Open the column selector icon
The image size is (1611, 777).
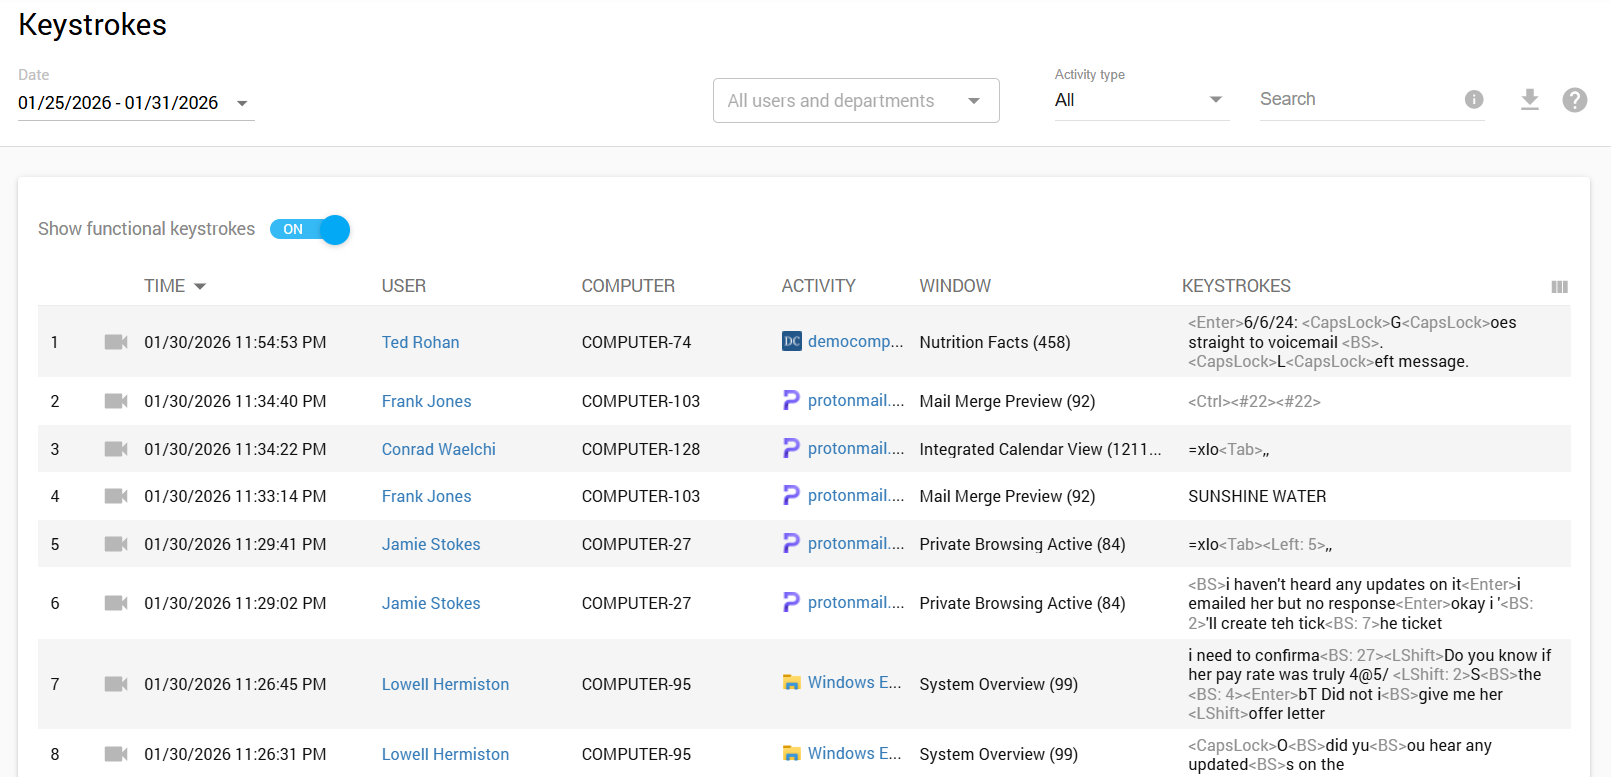coord(1559,287)
